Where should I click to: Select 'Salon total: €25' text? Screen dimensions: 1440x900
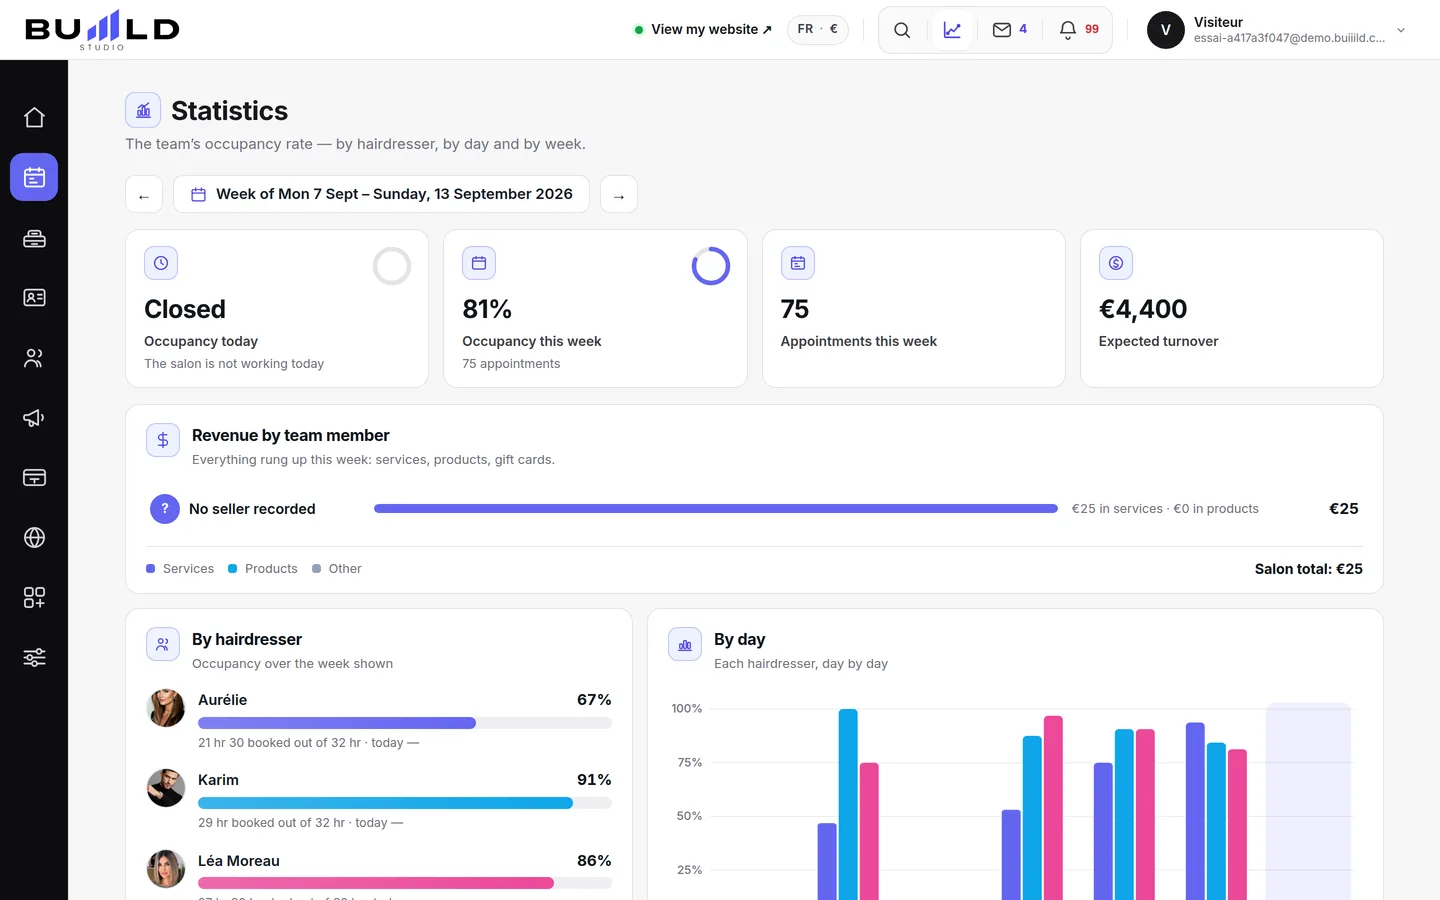click(1309, 569)
